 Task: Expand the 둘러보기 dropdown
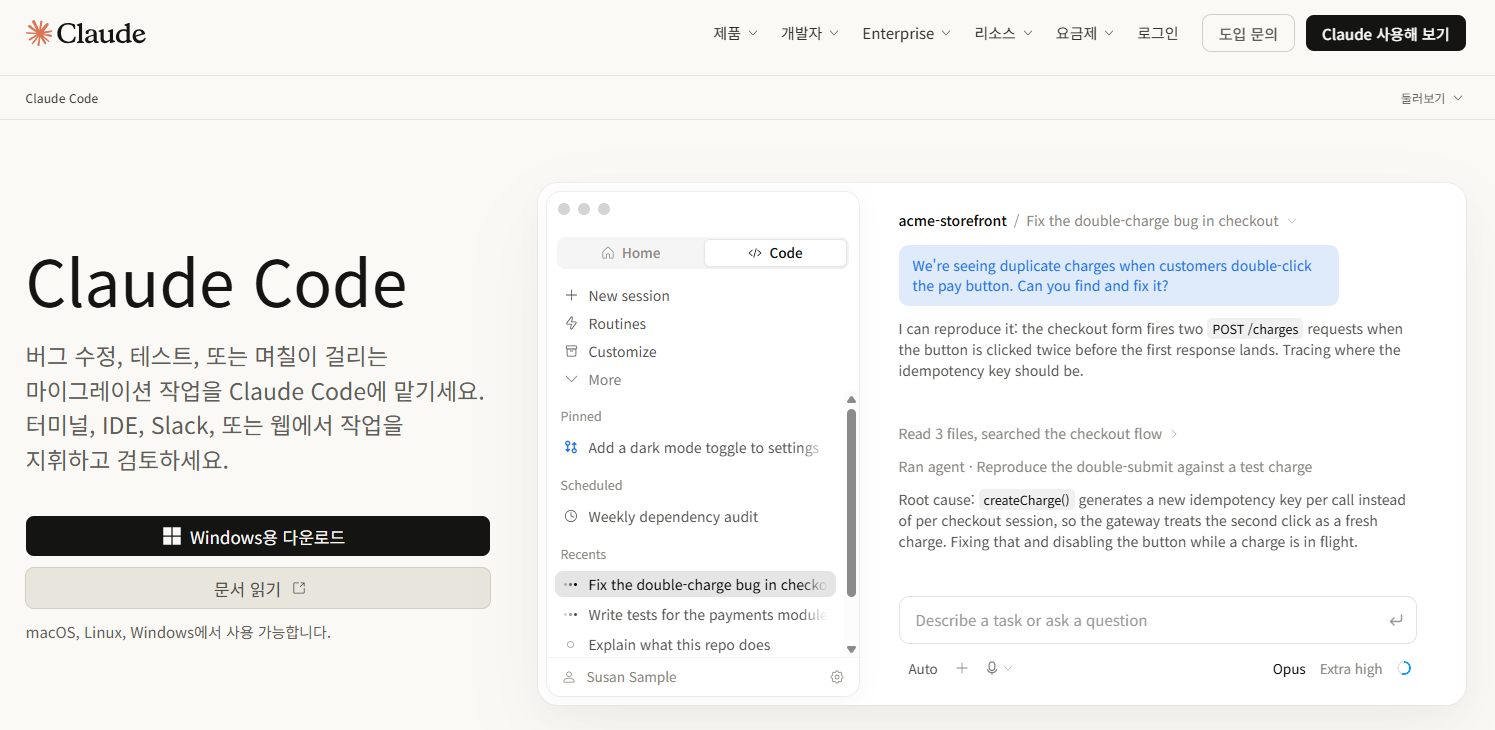1432,98
